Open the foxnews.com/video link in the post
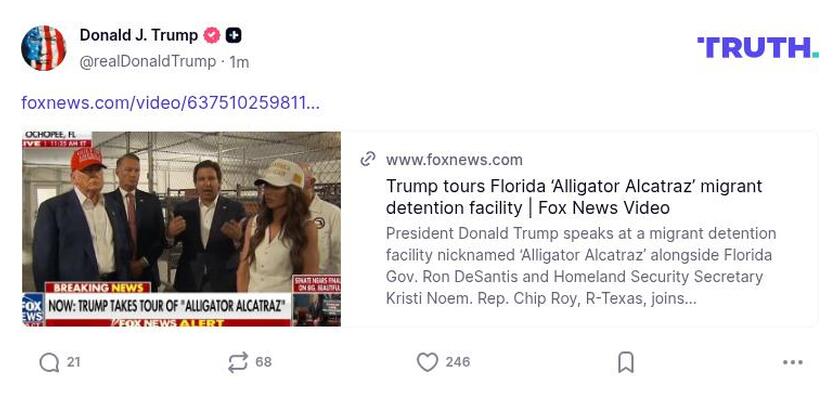 click(170, 102)
